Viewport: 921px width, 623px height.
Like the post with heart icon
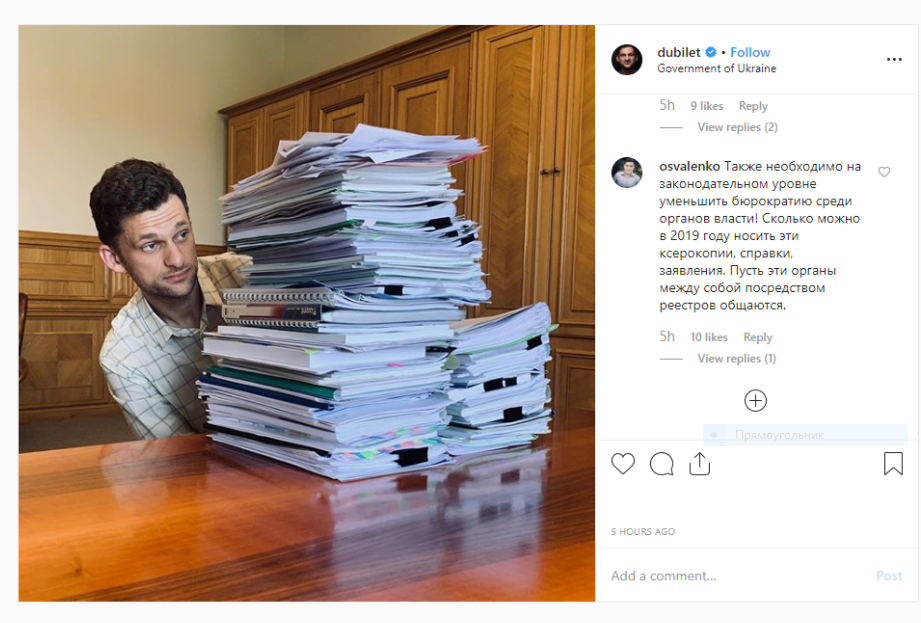click(x=623, y=464)
